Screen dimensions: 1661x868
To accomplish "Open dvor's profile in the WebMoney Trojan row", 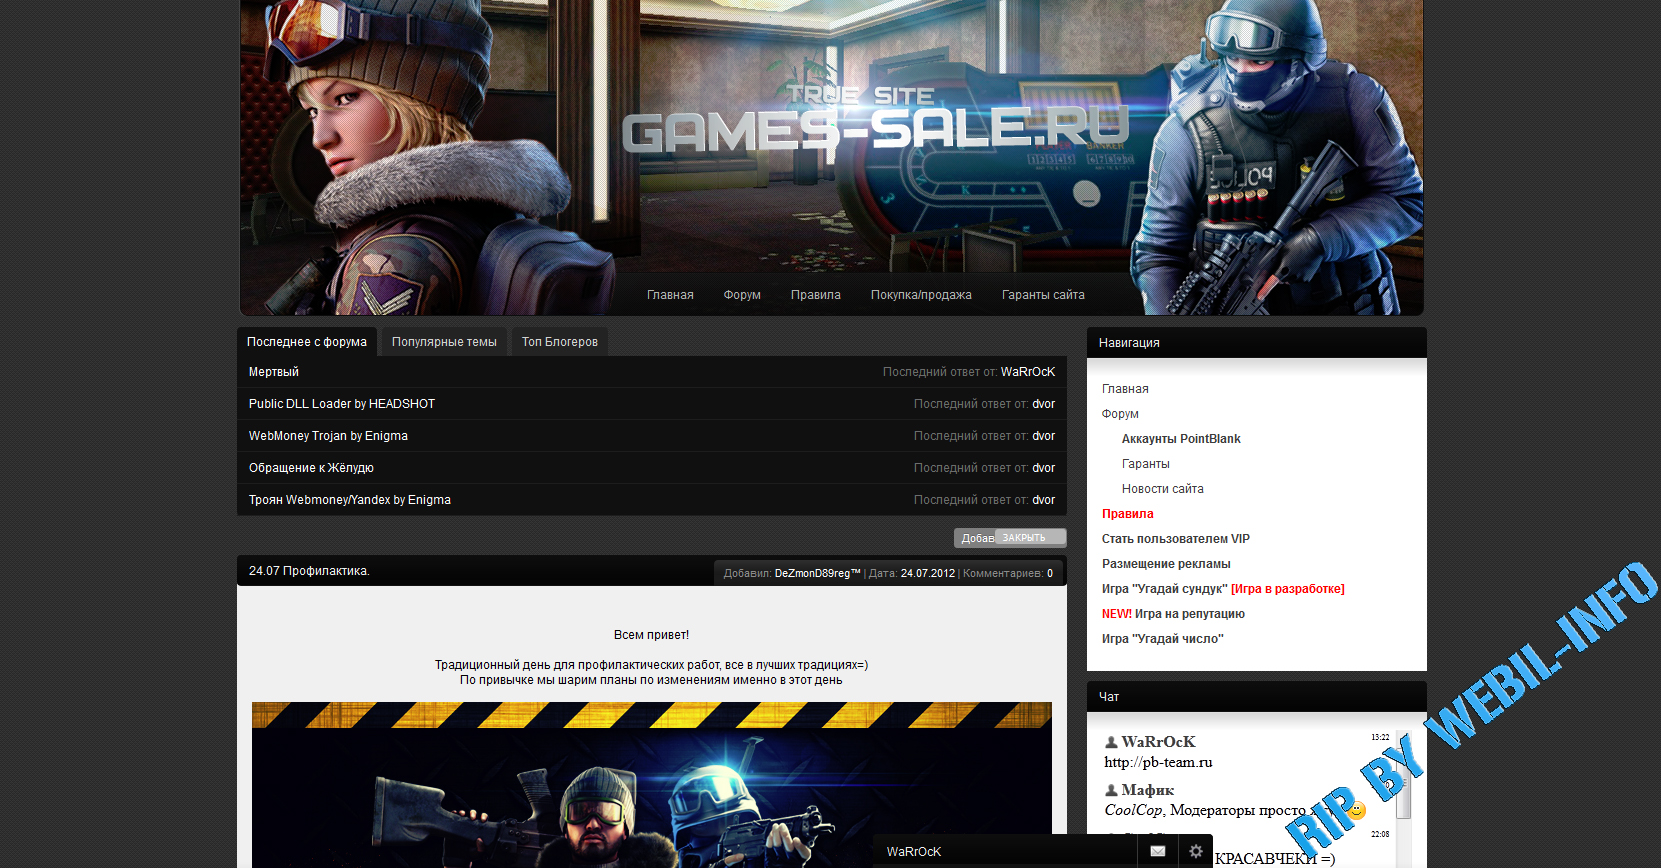I will (x=1044, y=436).
